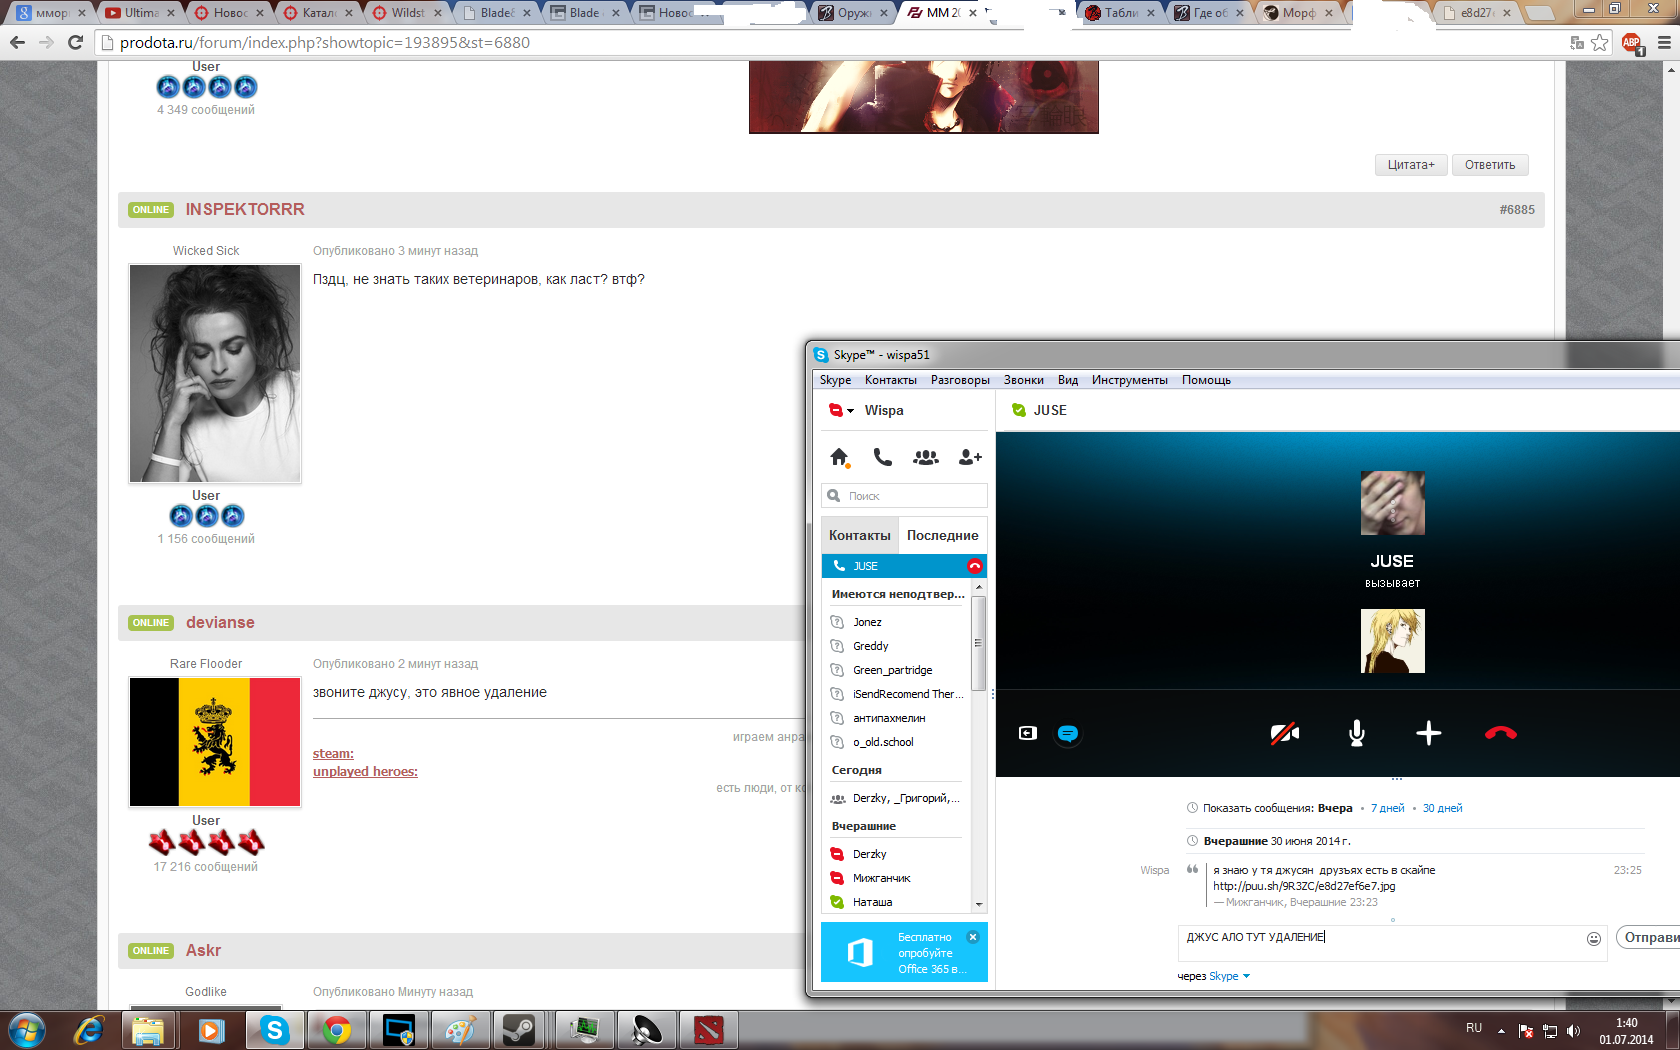Toggle the chat bubble icon in call
The width and height of the screenshot is (1680, 1050).
coord(1068,733)
